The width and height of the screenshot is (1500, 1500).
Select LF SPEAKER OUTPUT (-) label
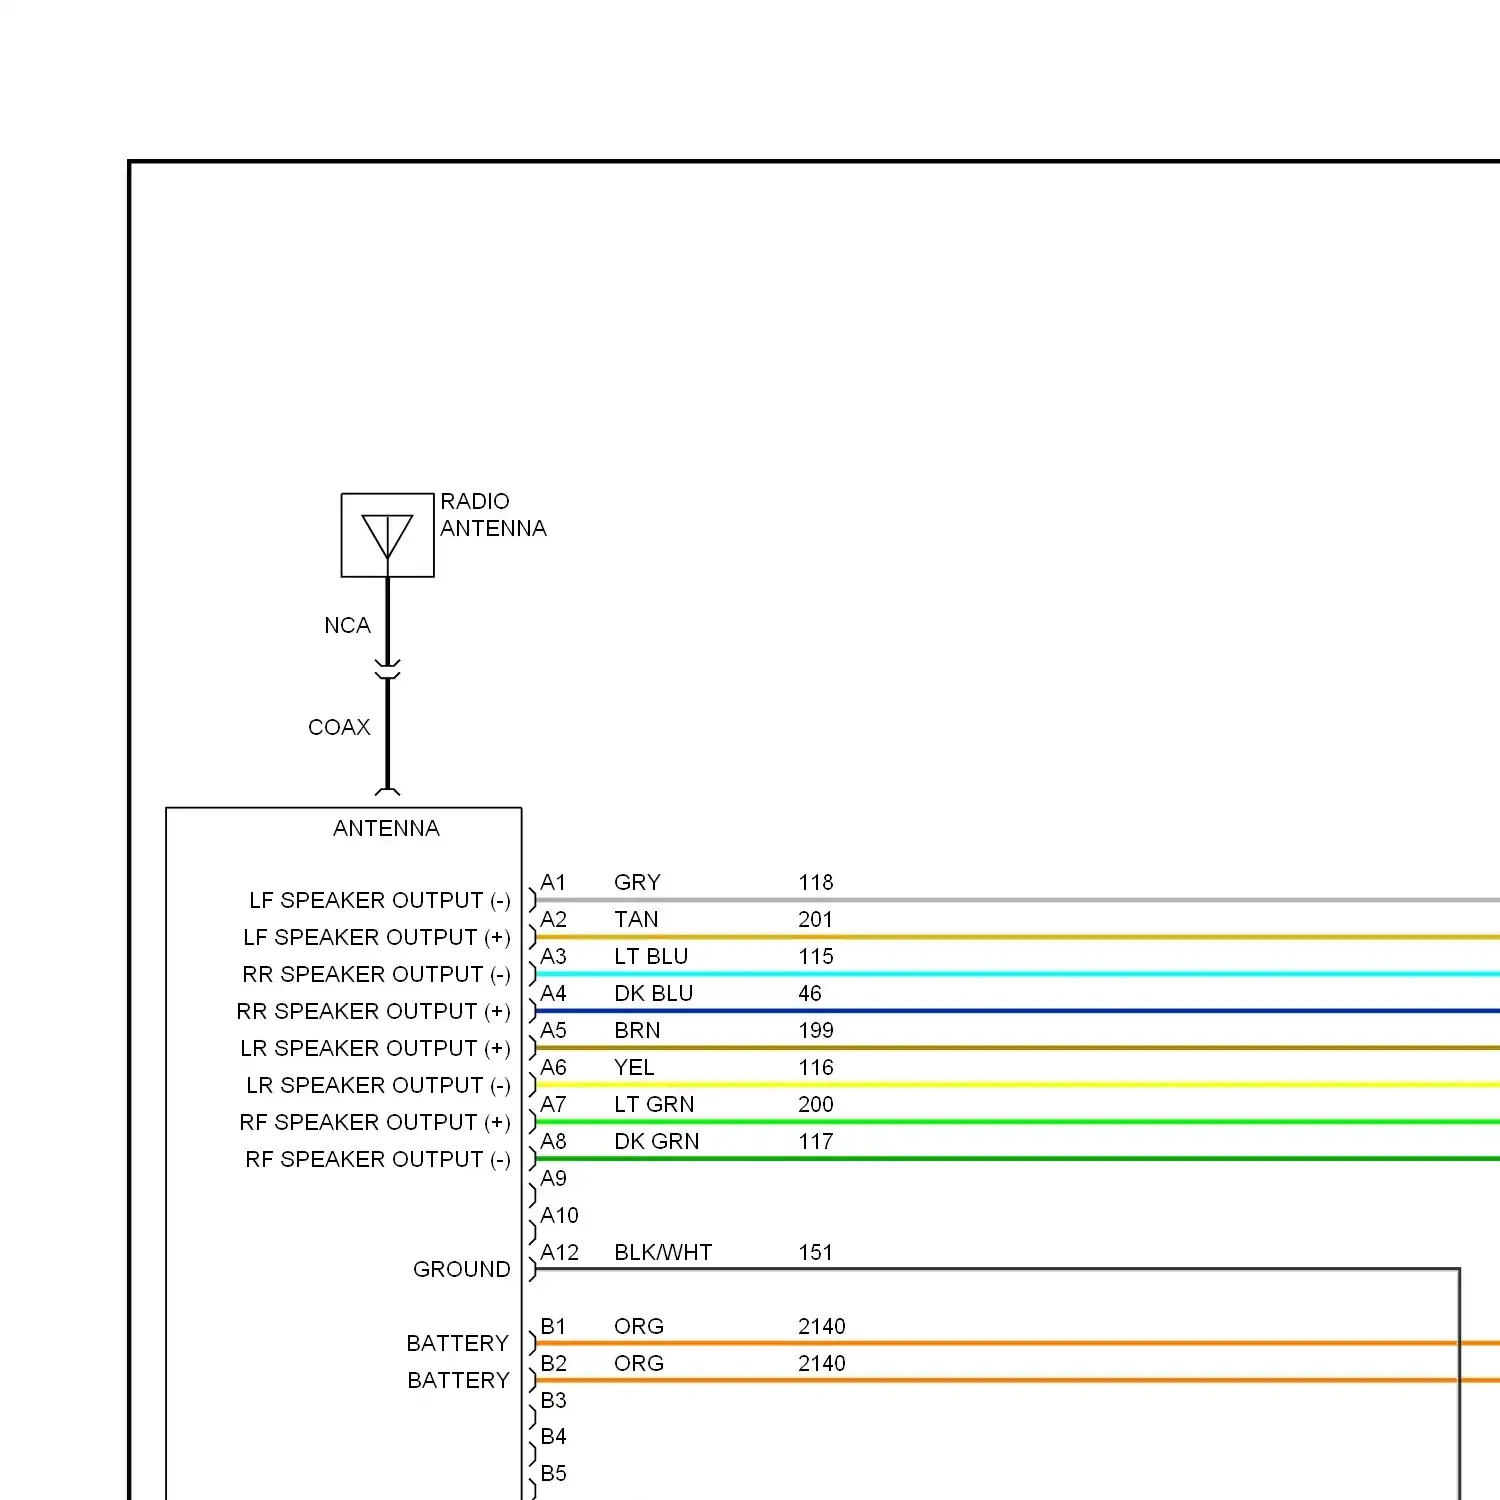point(380,901)
